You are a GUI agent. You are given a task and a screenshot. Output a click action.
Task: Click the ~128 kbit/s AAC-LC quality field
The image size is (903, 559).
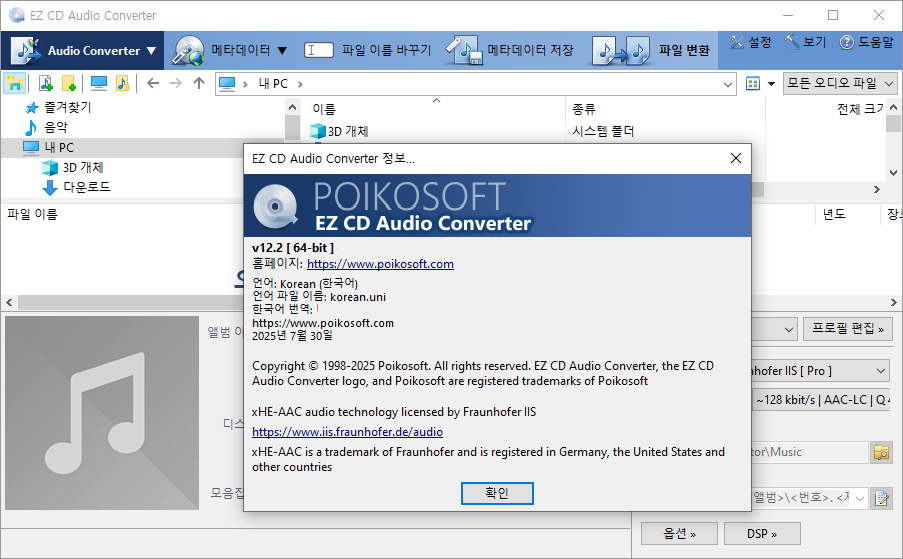pos(821,400)
